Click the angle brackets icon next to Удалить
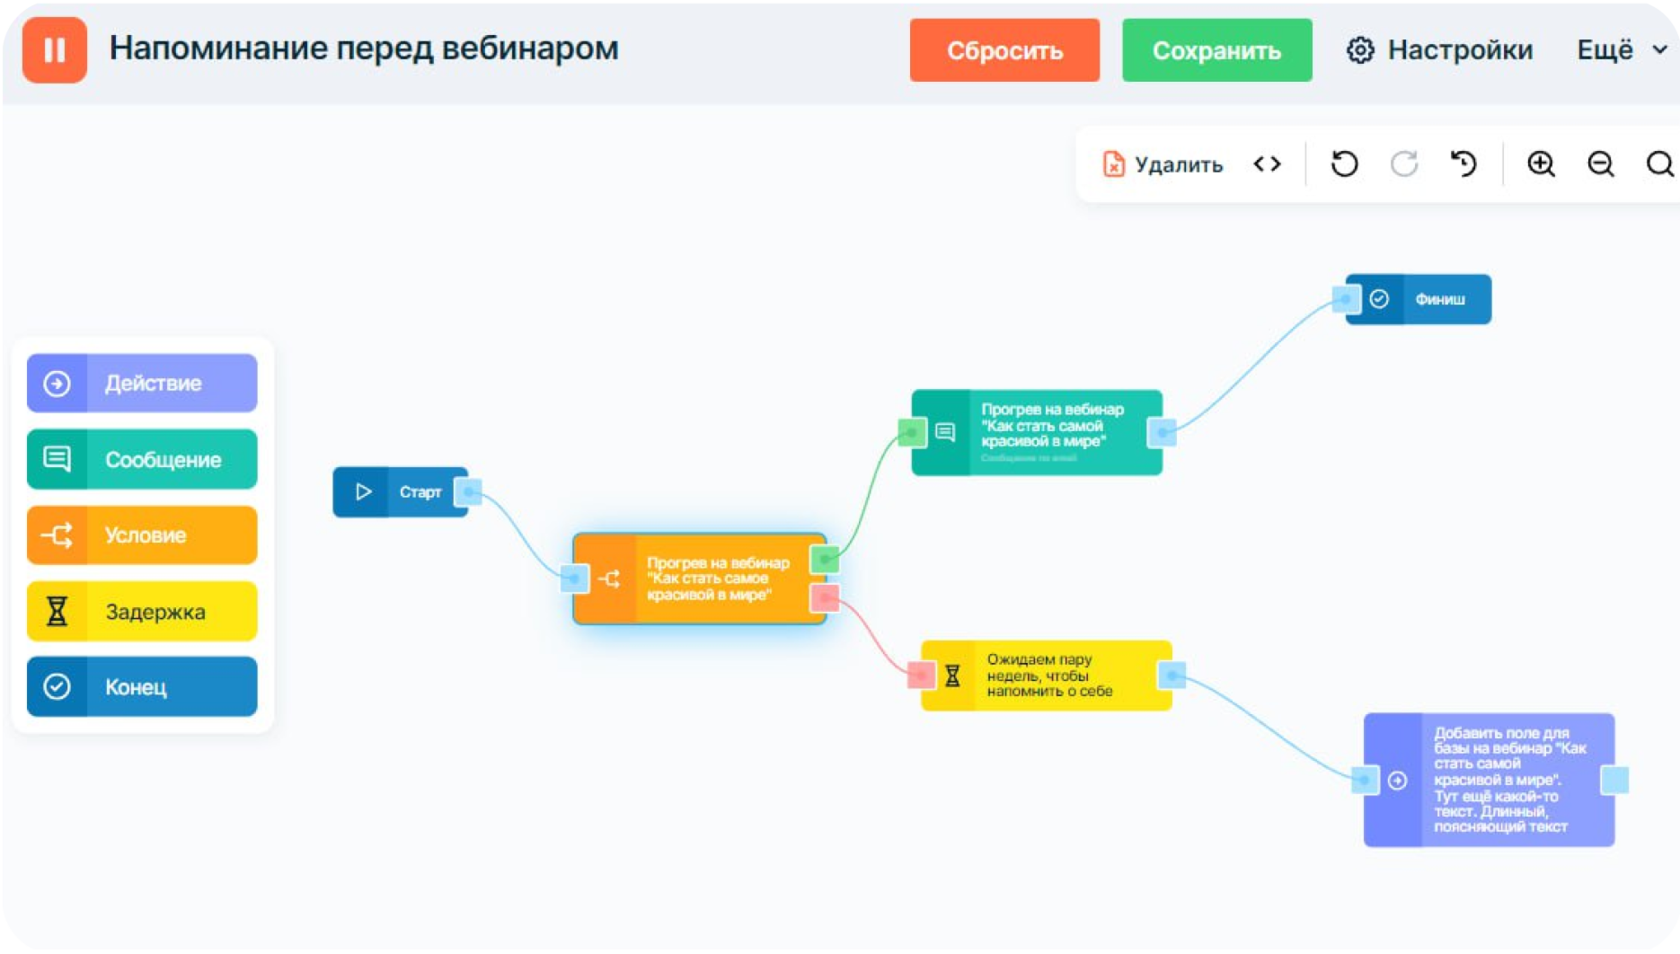Screen dimensions: 1680x954 pos(1267,164)
